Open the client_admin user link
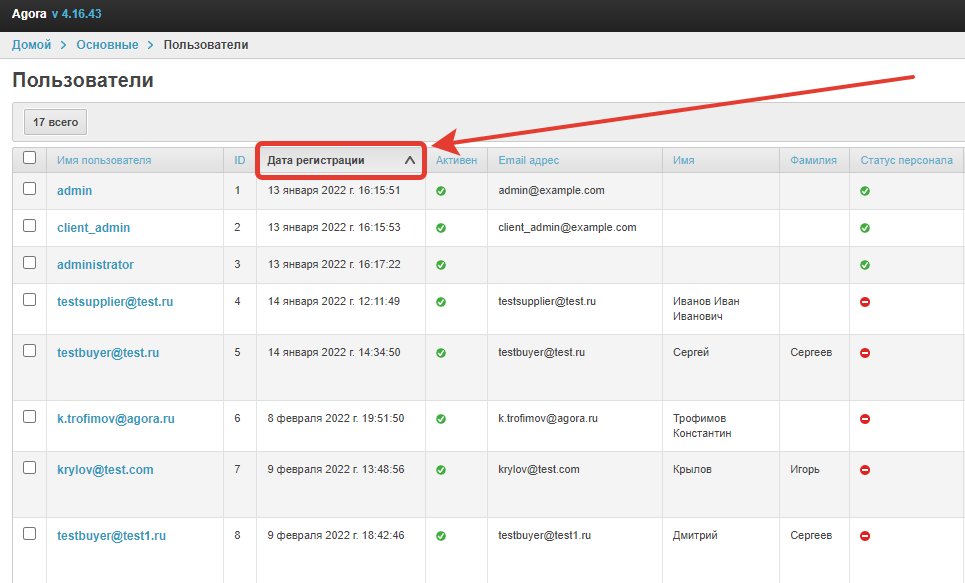The height and width of the screenshot is (583, 965). [x=93, y=228]
